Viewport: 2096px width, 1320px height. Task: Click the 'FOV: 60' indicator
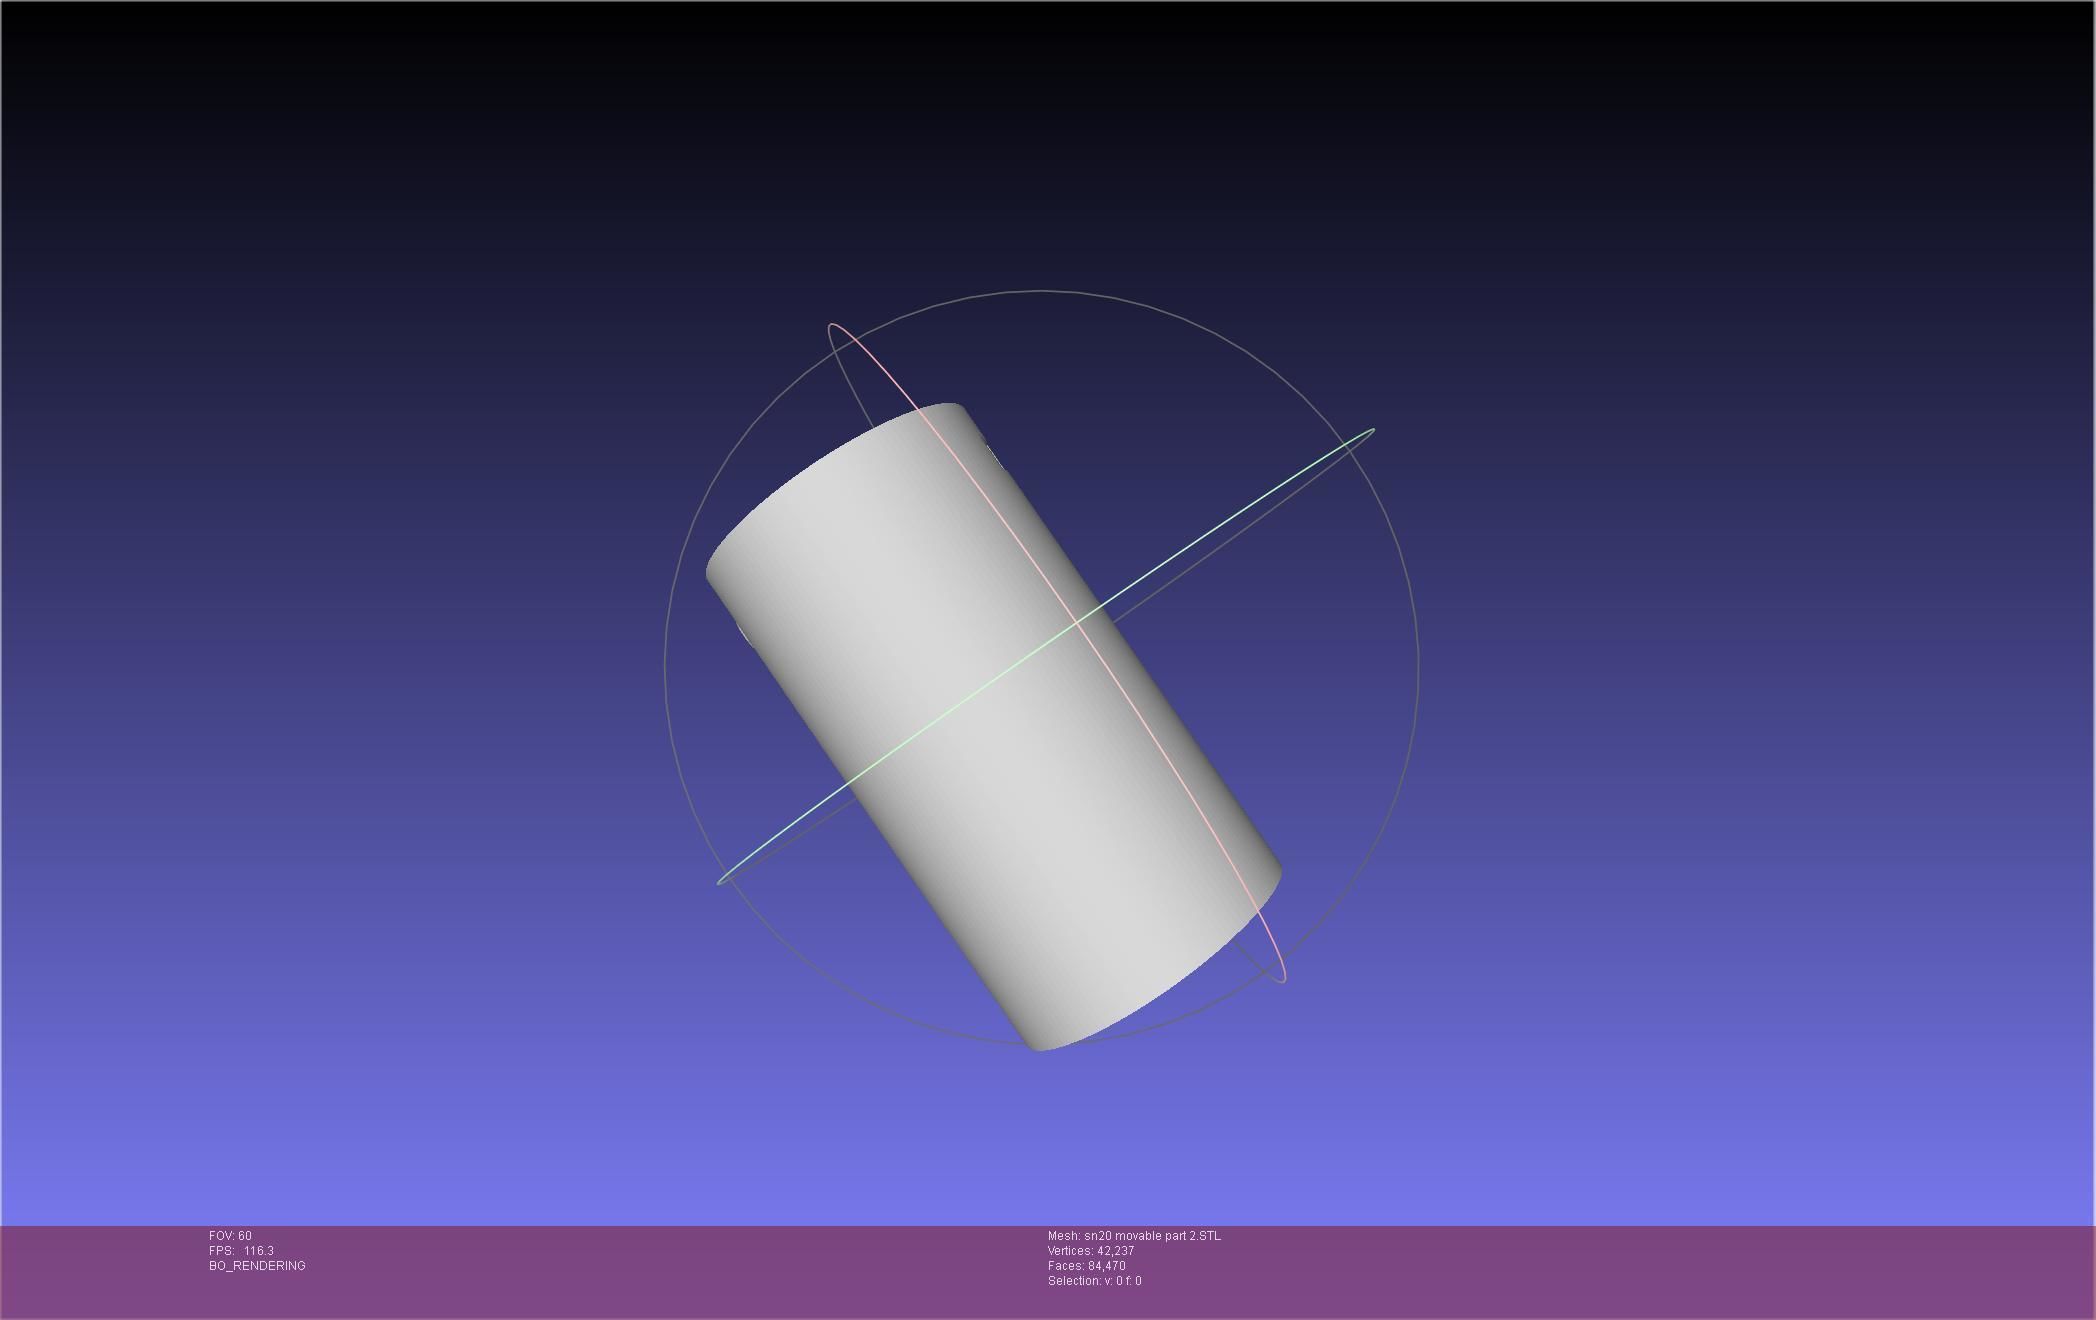point(230,1236)
